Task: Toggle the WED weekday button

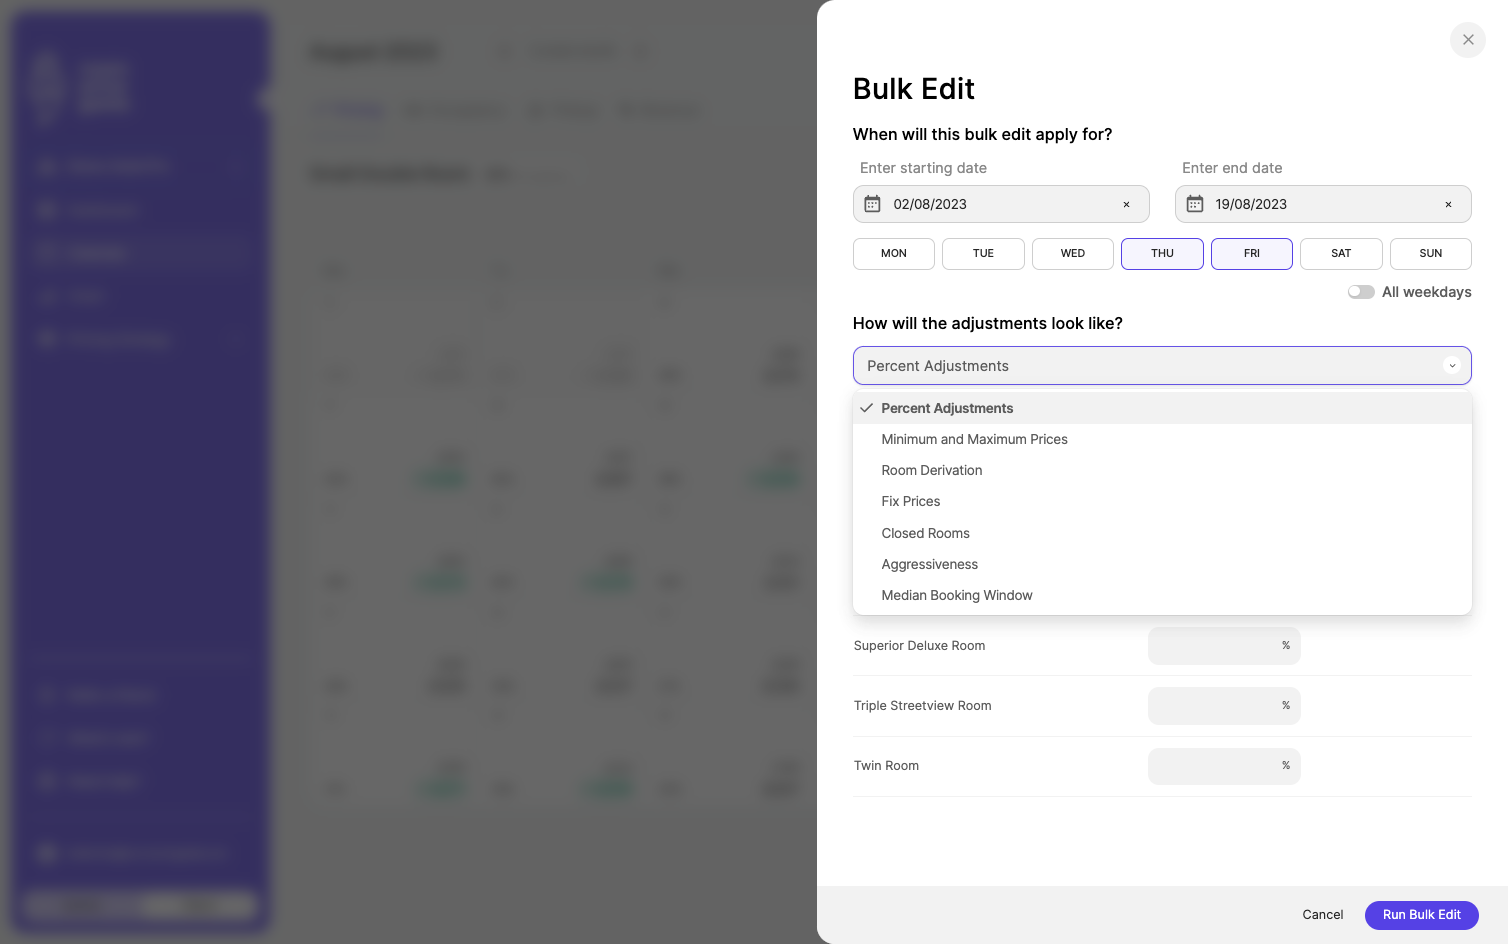Action: tap(1073, 254)
